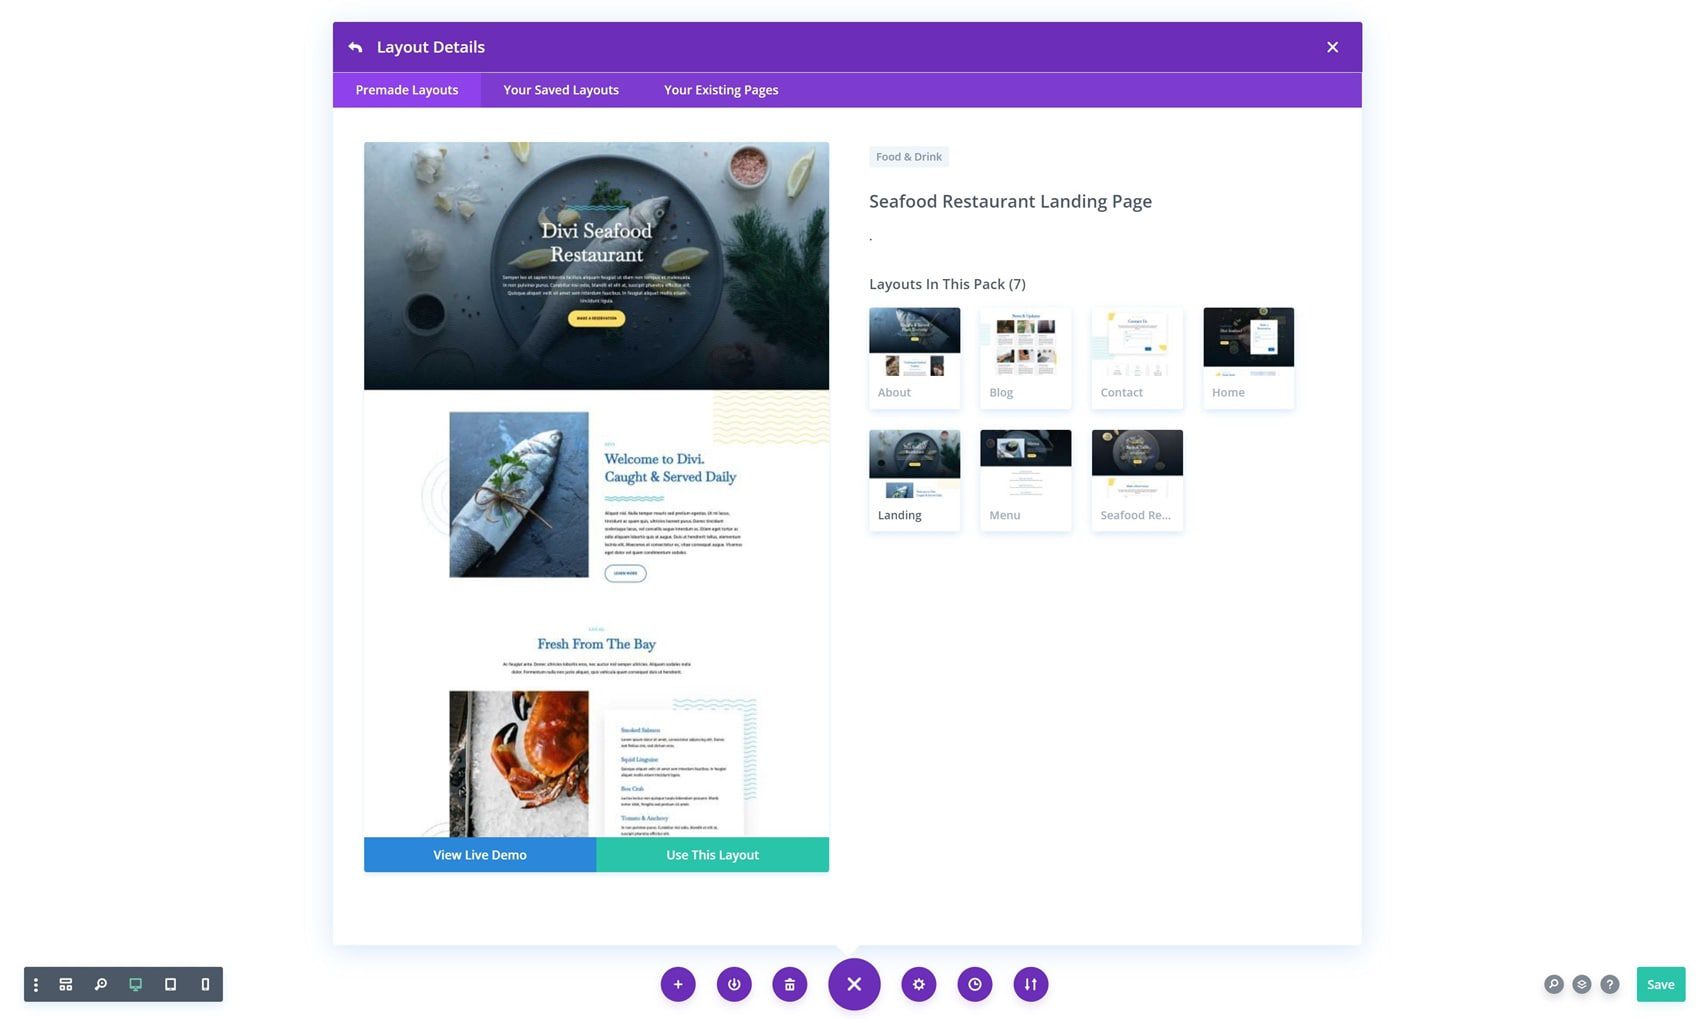
Task: Select the Menu layout thumbnail
Action: [x=1025, y=480]
